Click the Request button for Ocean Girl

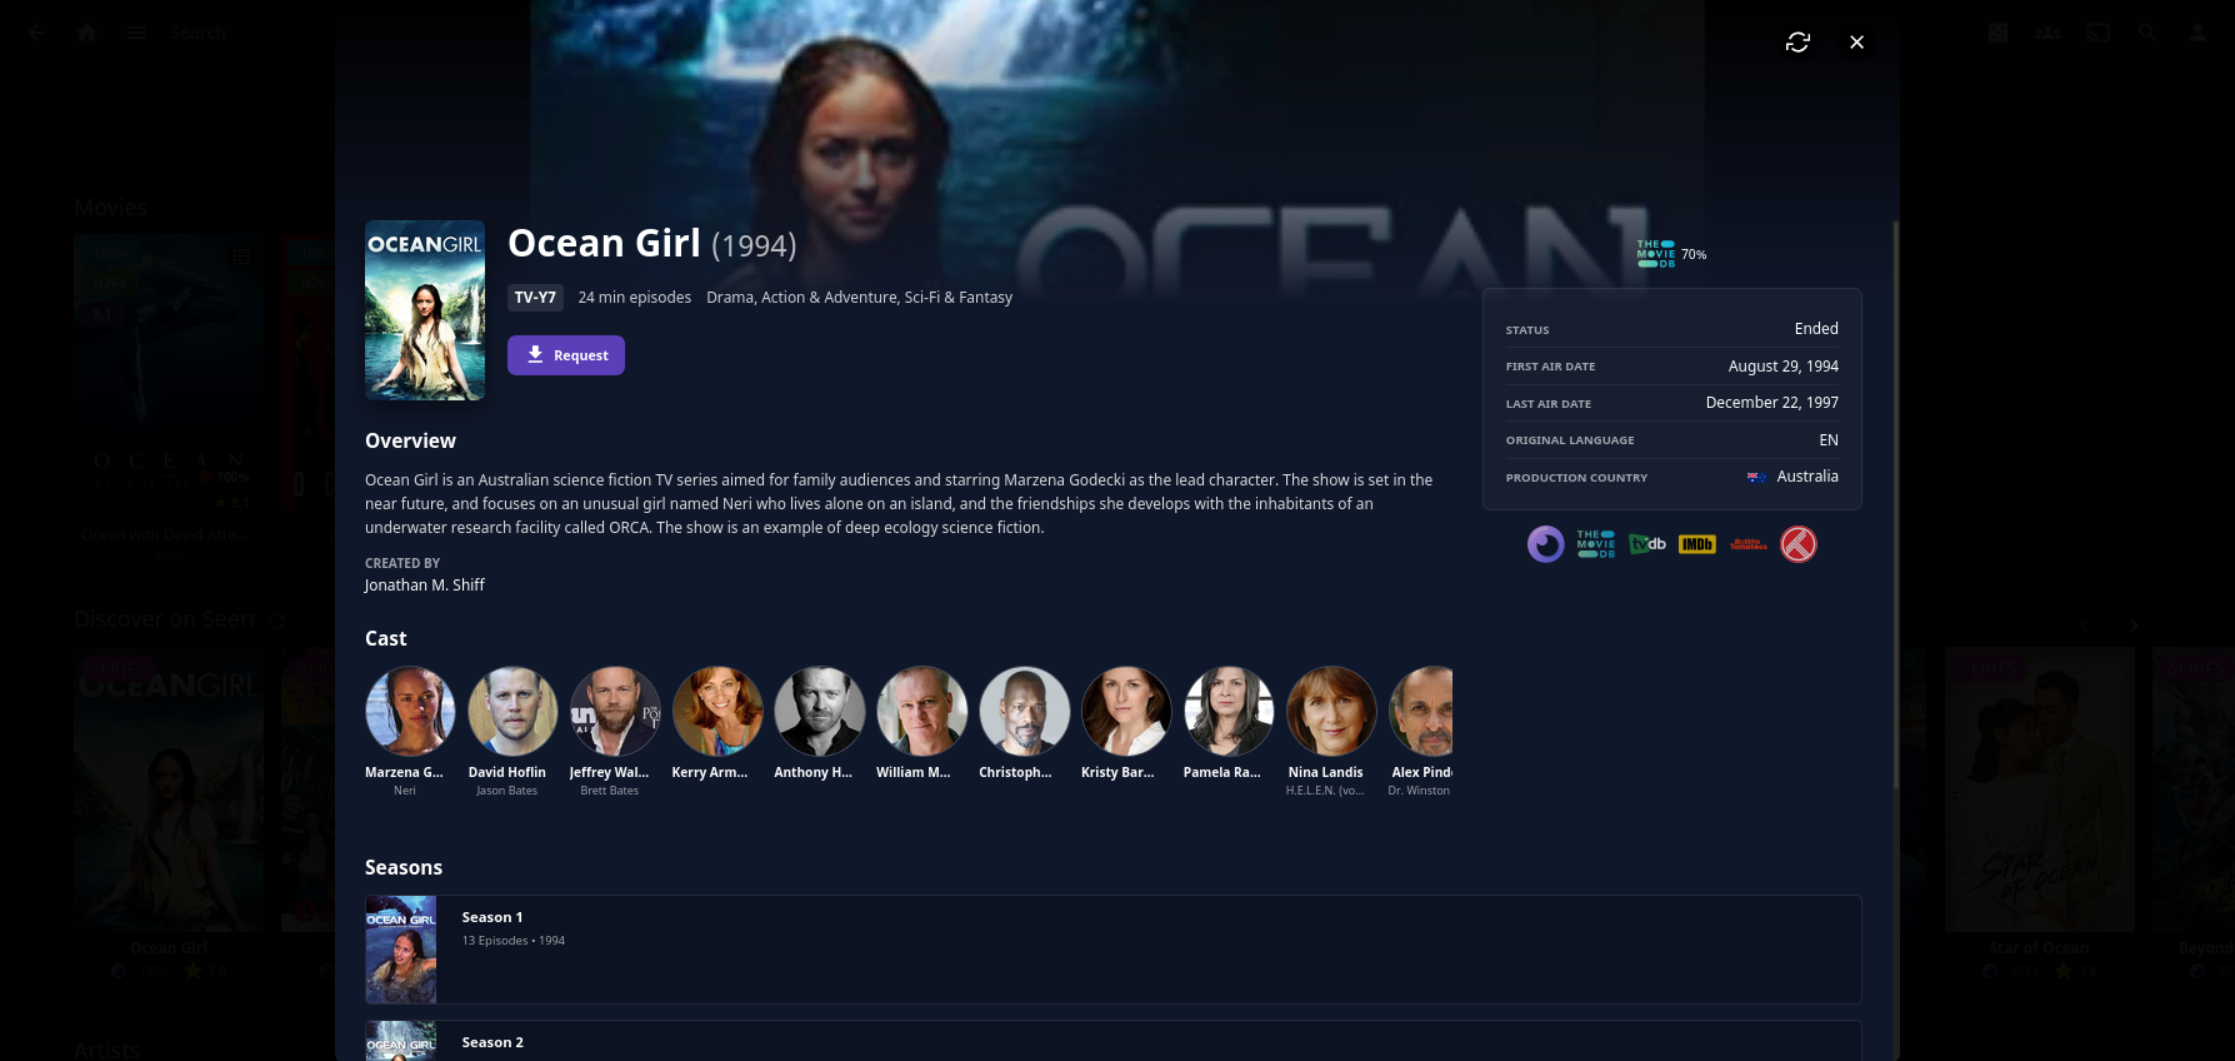coord(566,355)
